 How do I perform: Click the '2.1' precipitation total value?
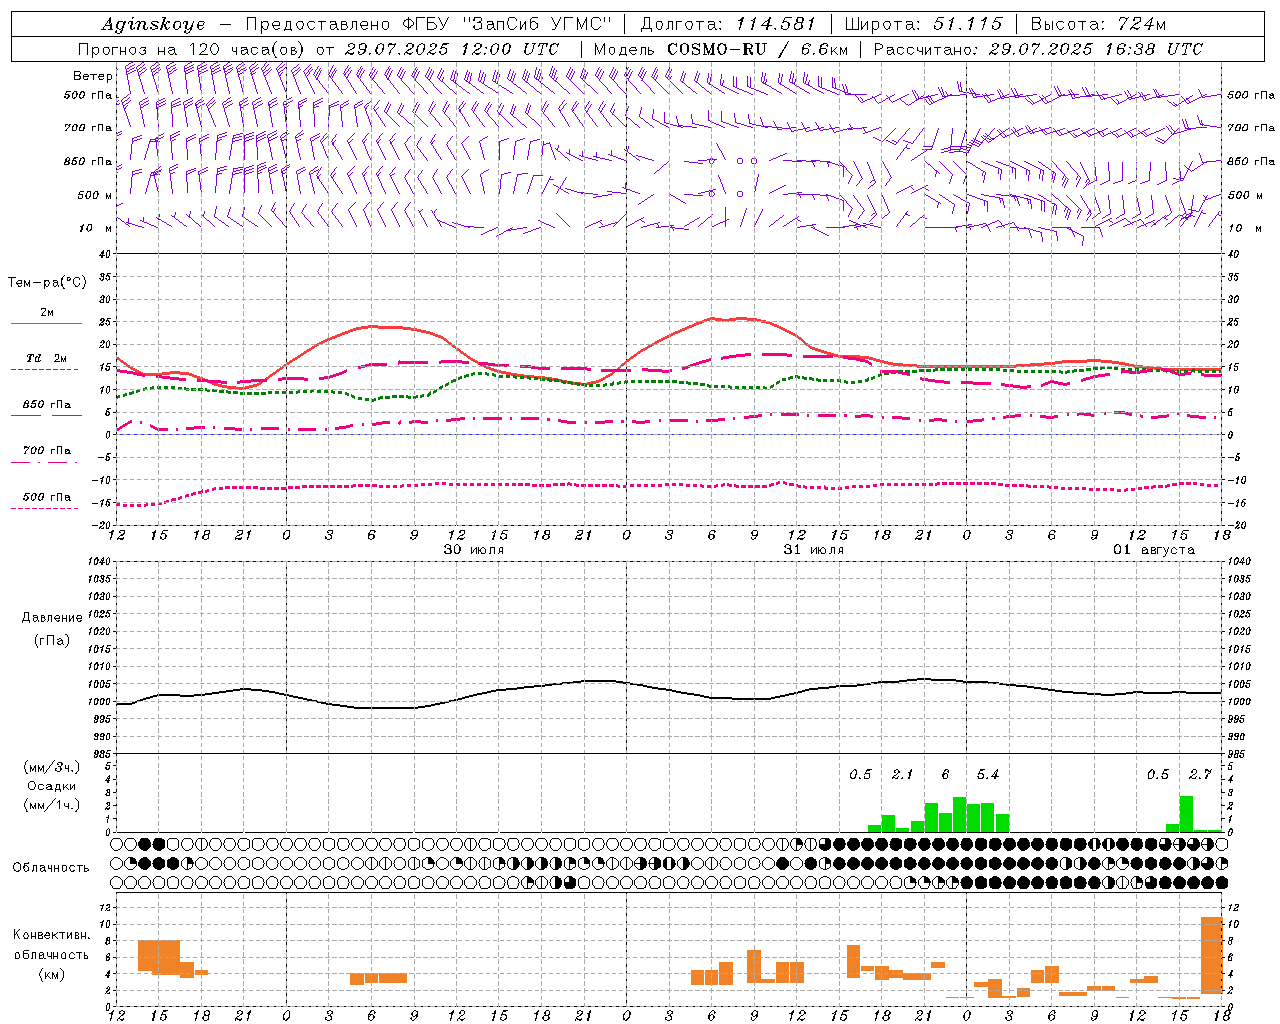pos(902,774)
